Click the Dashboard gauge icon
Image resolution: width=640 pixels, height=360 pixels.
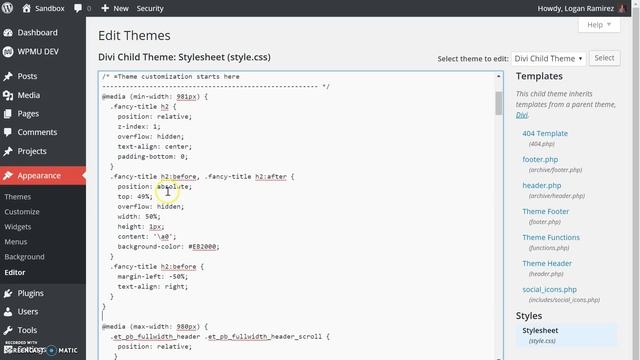(8, 33)
